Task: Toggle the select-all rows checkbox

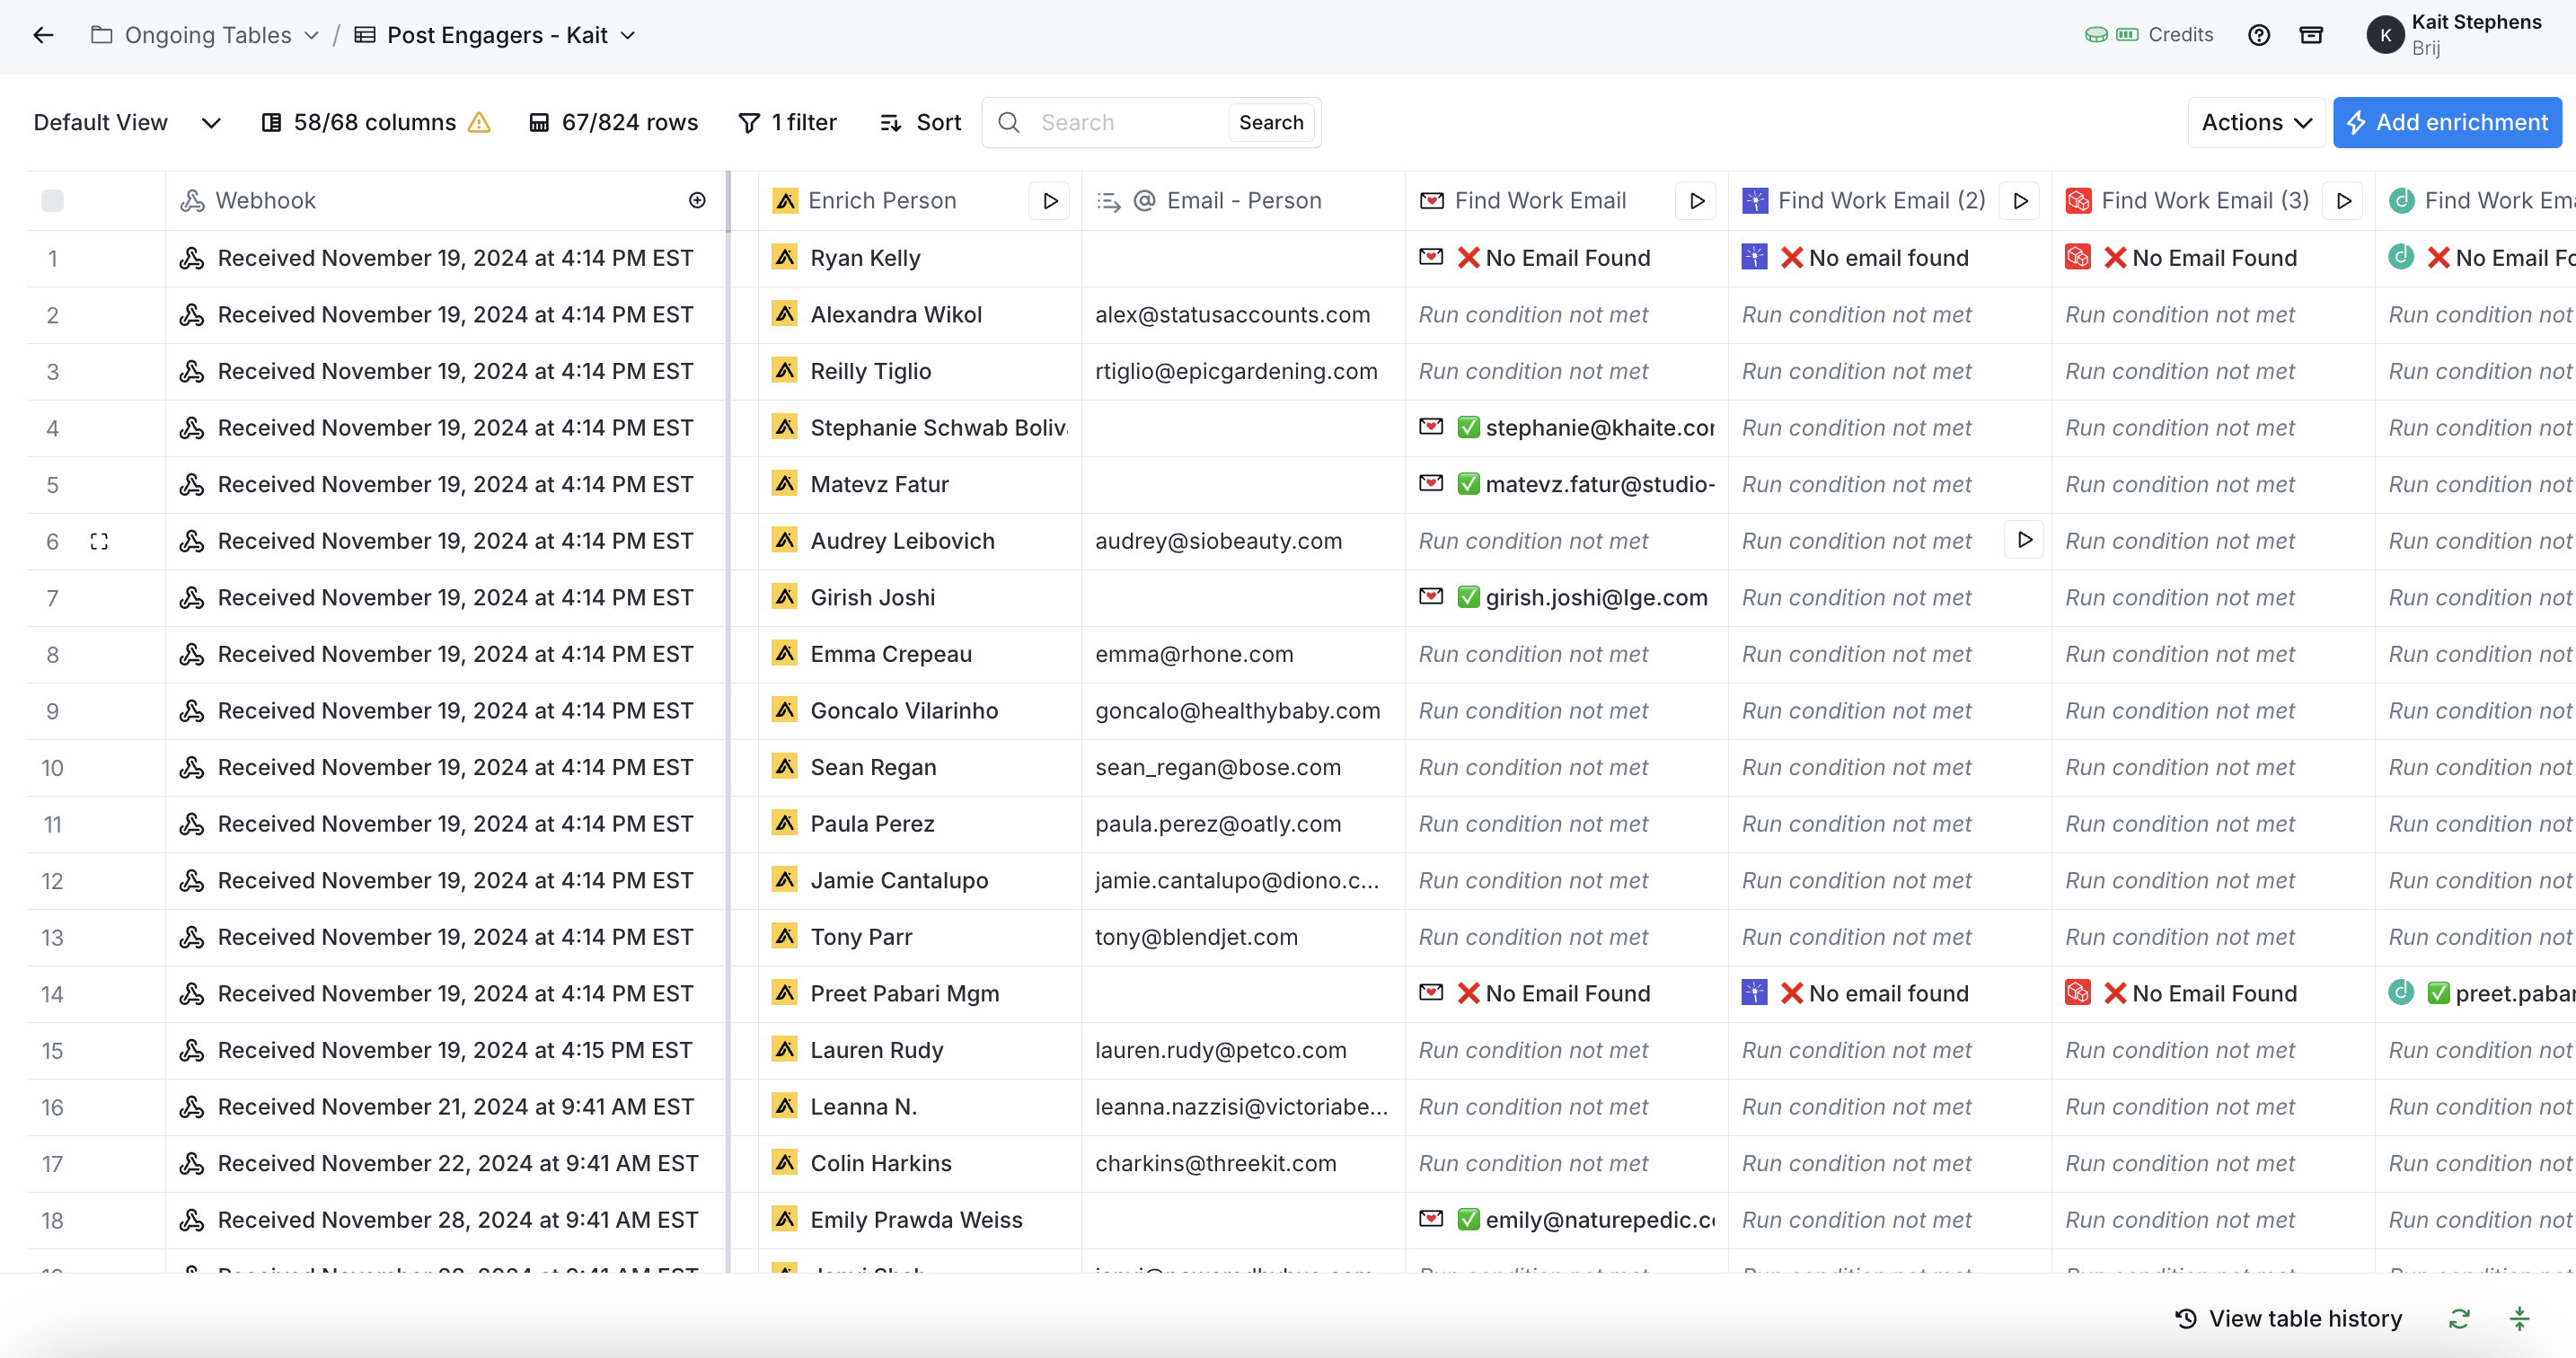Action: (x=53, y=201)
